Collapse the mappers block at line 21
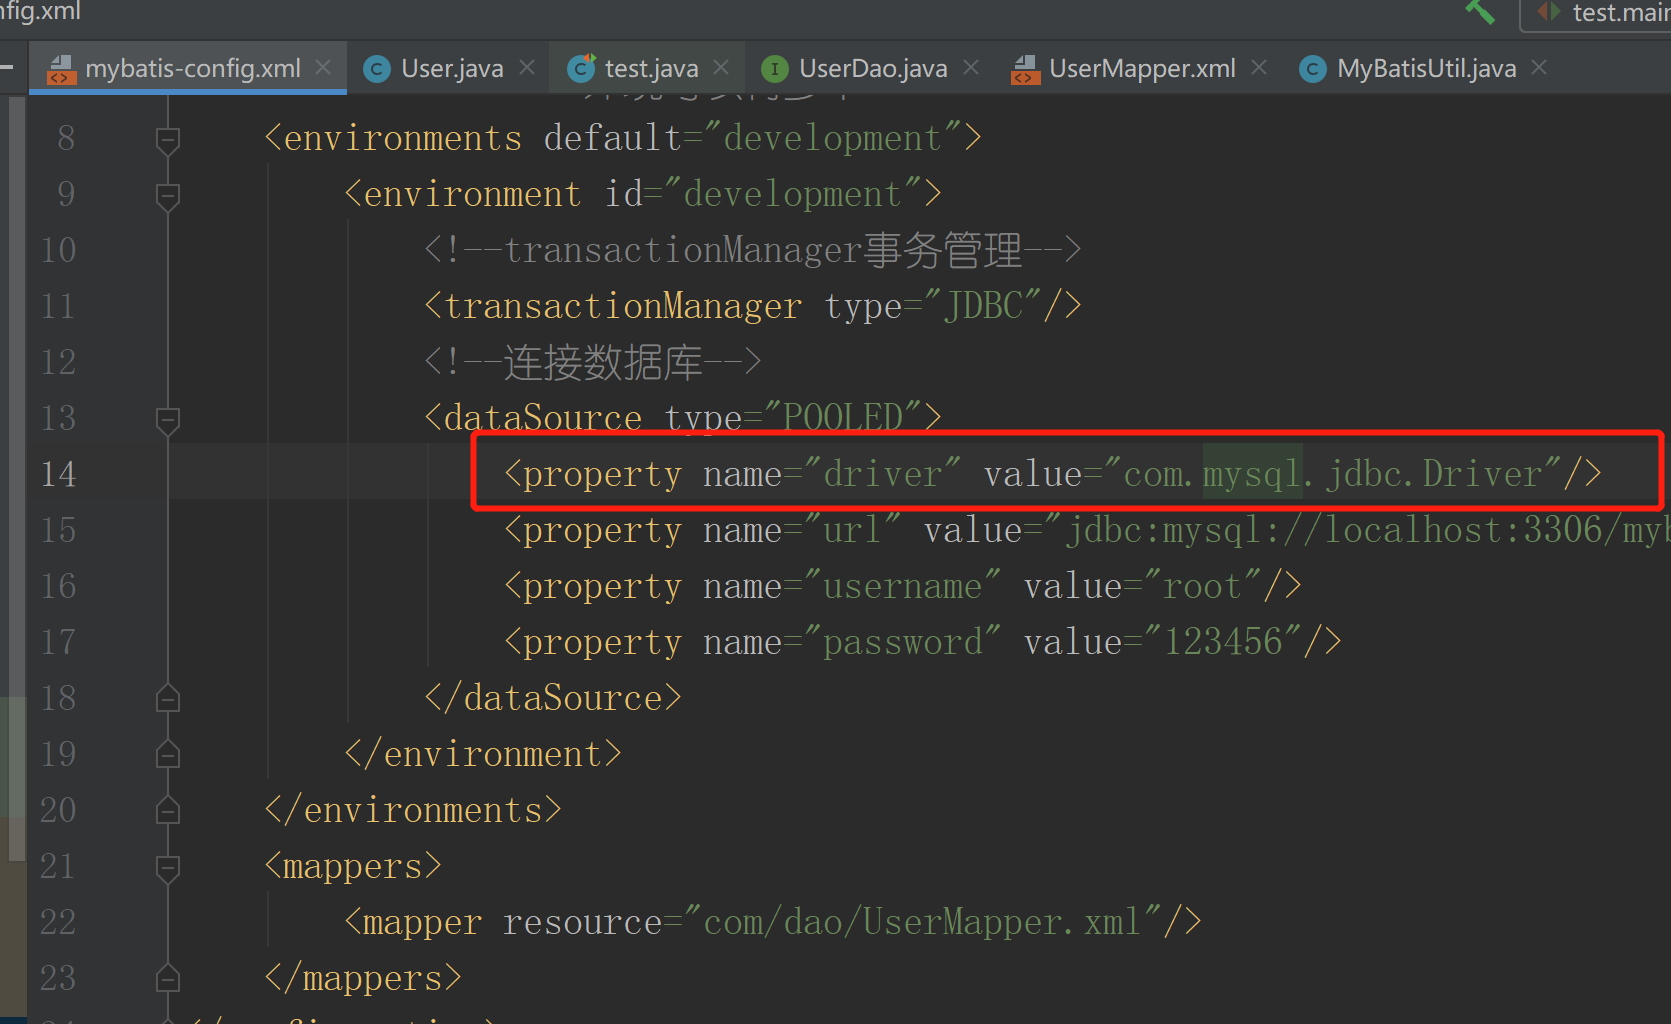The width and height of the screenshot is (1671, 1024). click(x=167, y=866)
